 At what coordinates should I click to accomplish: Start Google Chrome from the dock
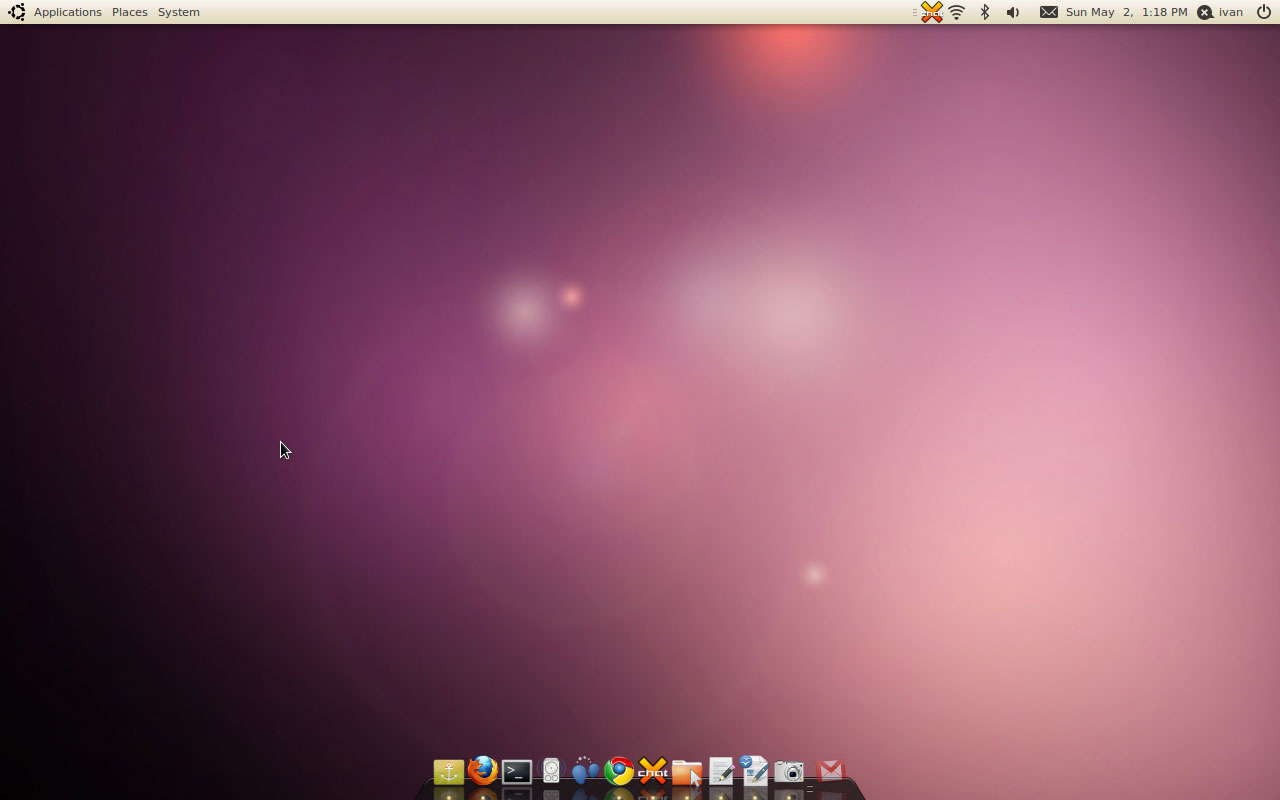(x=619, y=771)
